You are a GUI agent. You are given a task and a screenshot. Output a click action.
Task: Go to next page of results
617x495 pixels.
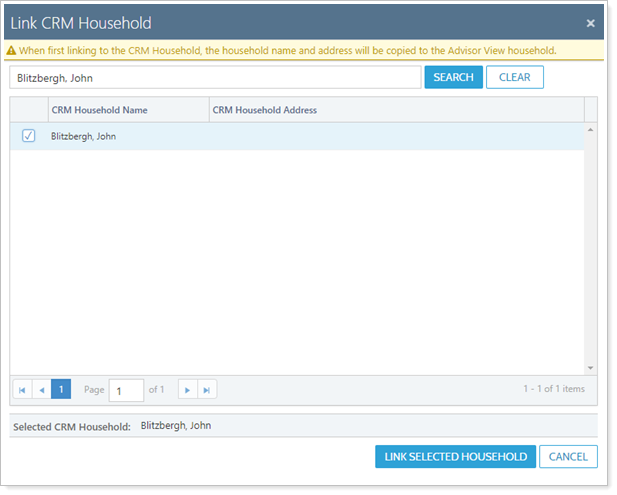tap(187, 389)
